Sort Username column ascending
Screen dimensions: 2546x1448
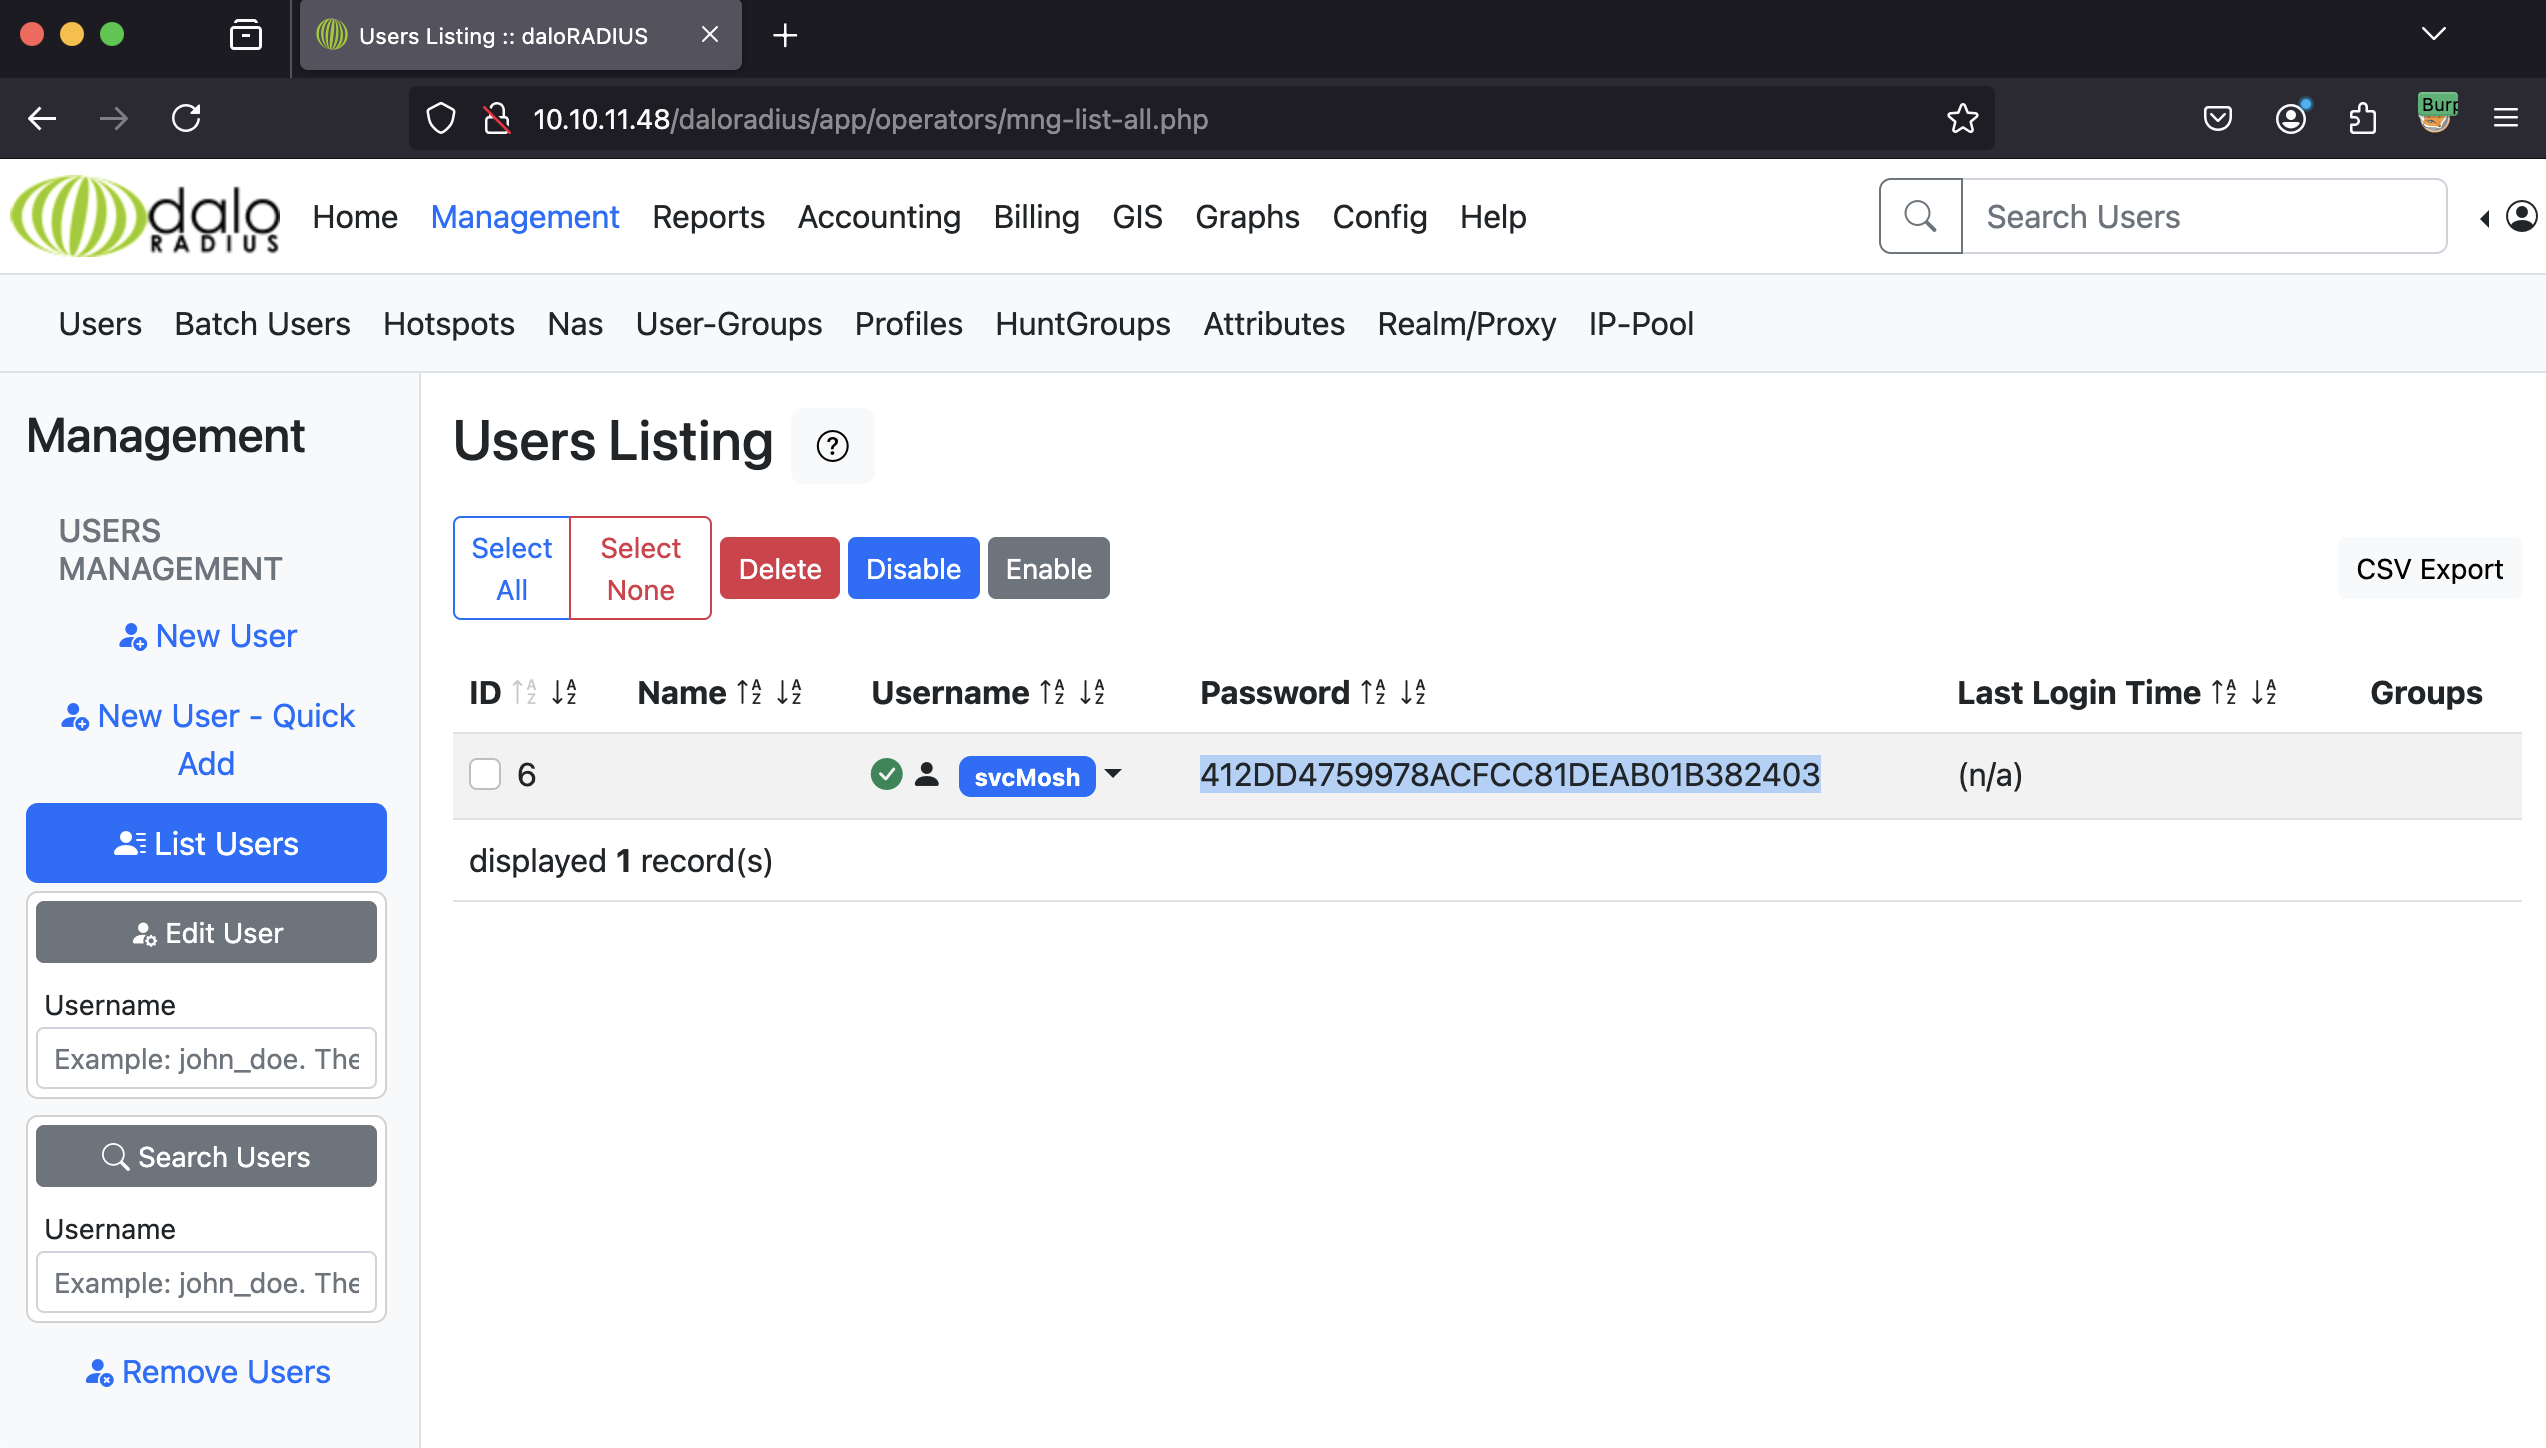click(x=1053, y=692)
